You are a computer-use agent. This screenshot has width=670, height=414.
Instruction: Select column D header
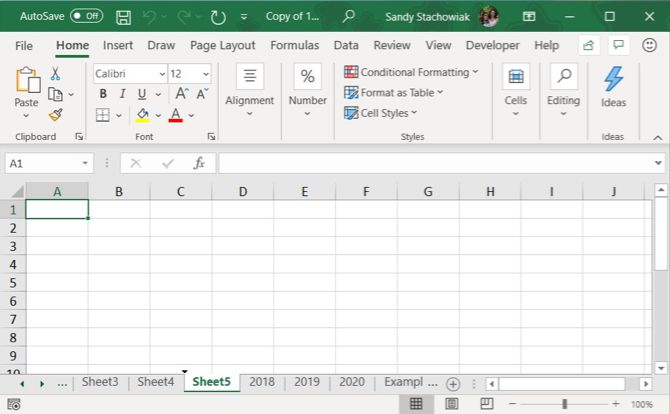(243, 191)
